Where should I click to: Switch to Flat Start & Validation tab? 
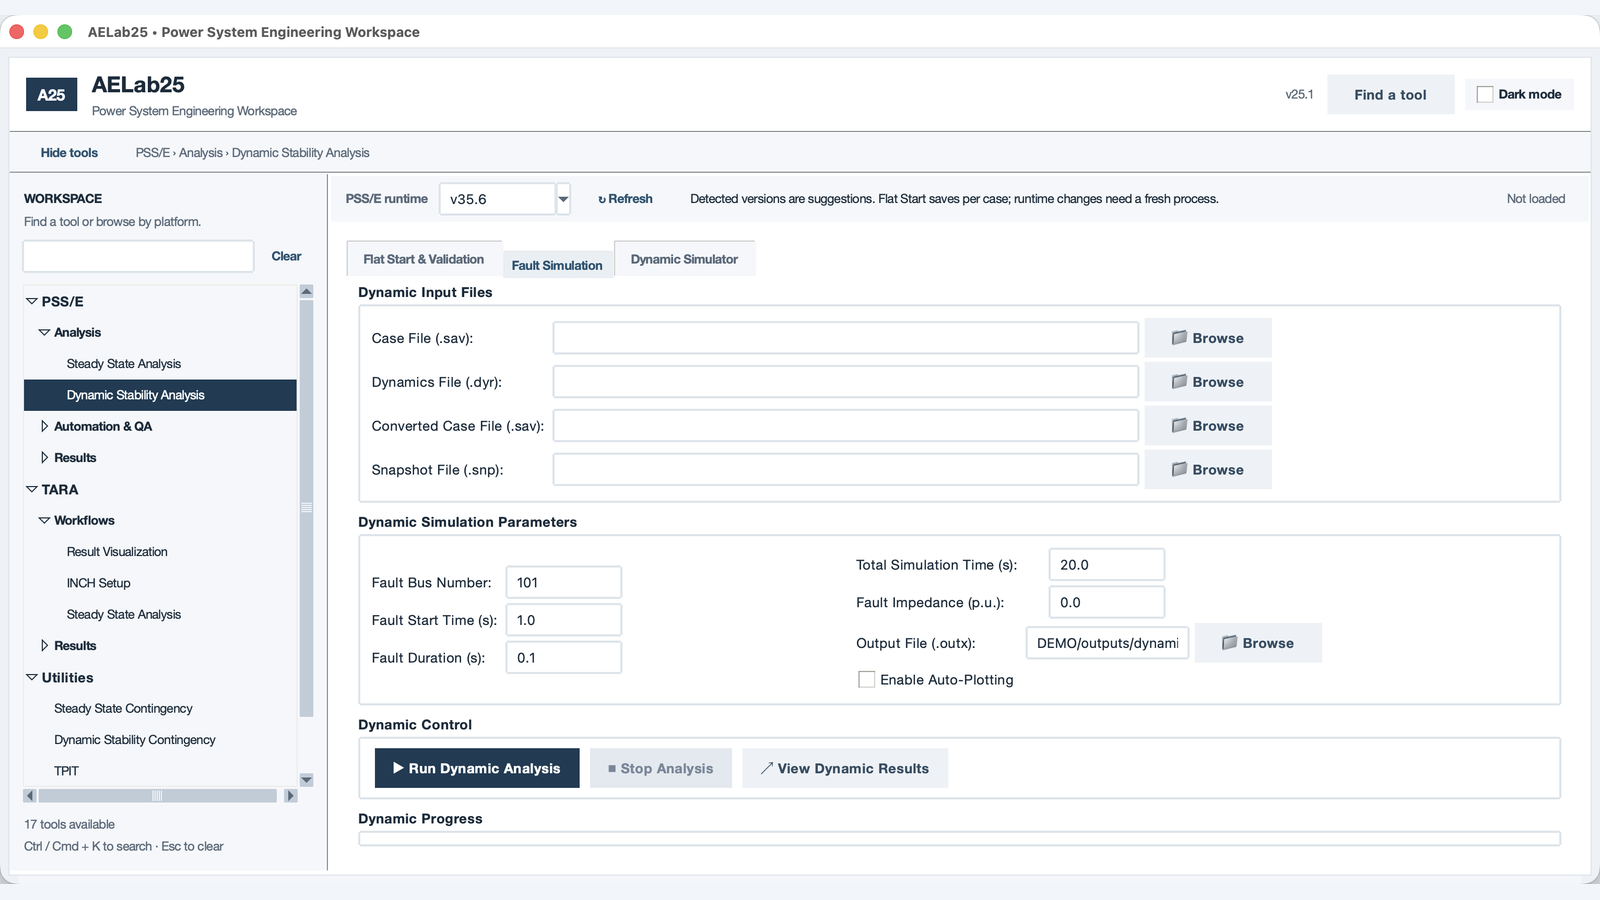424,259
